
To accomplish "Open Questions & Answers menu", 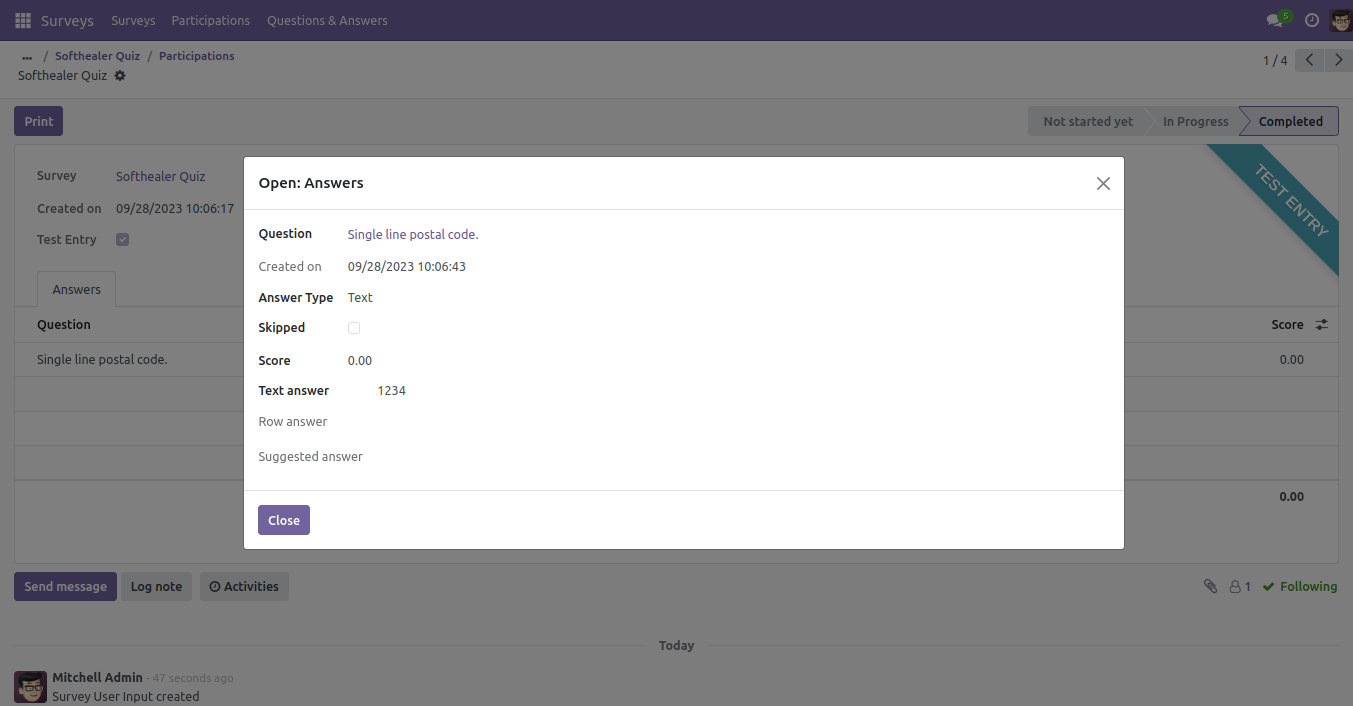I will tap(327, 20).
